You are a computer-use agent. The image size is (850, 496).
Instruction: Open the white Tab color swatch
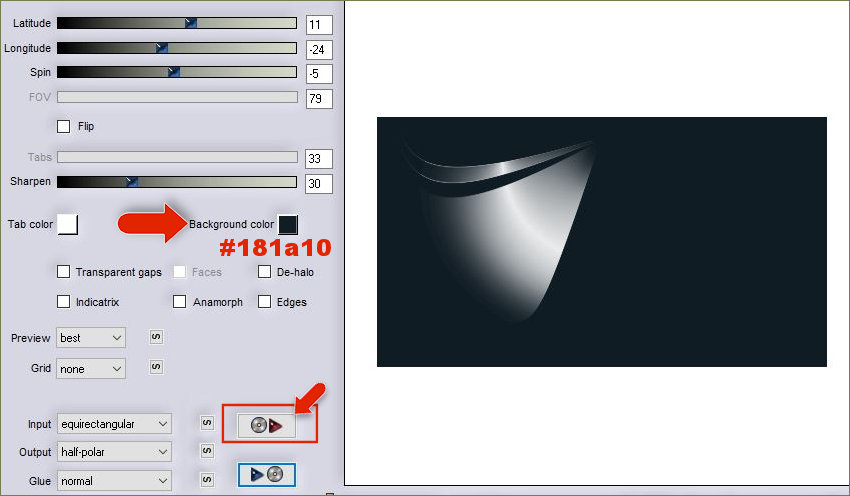click(68, 224)
